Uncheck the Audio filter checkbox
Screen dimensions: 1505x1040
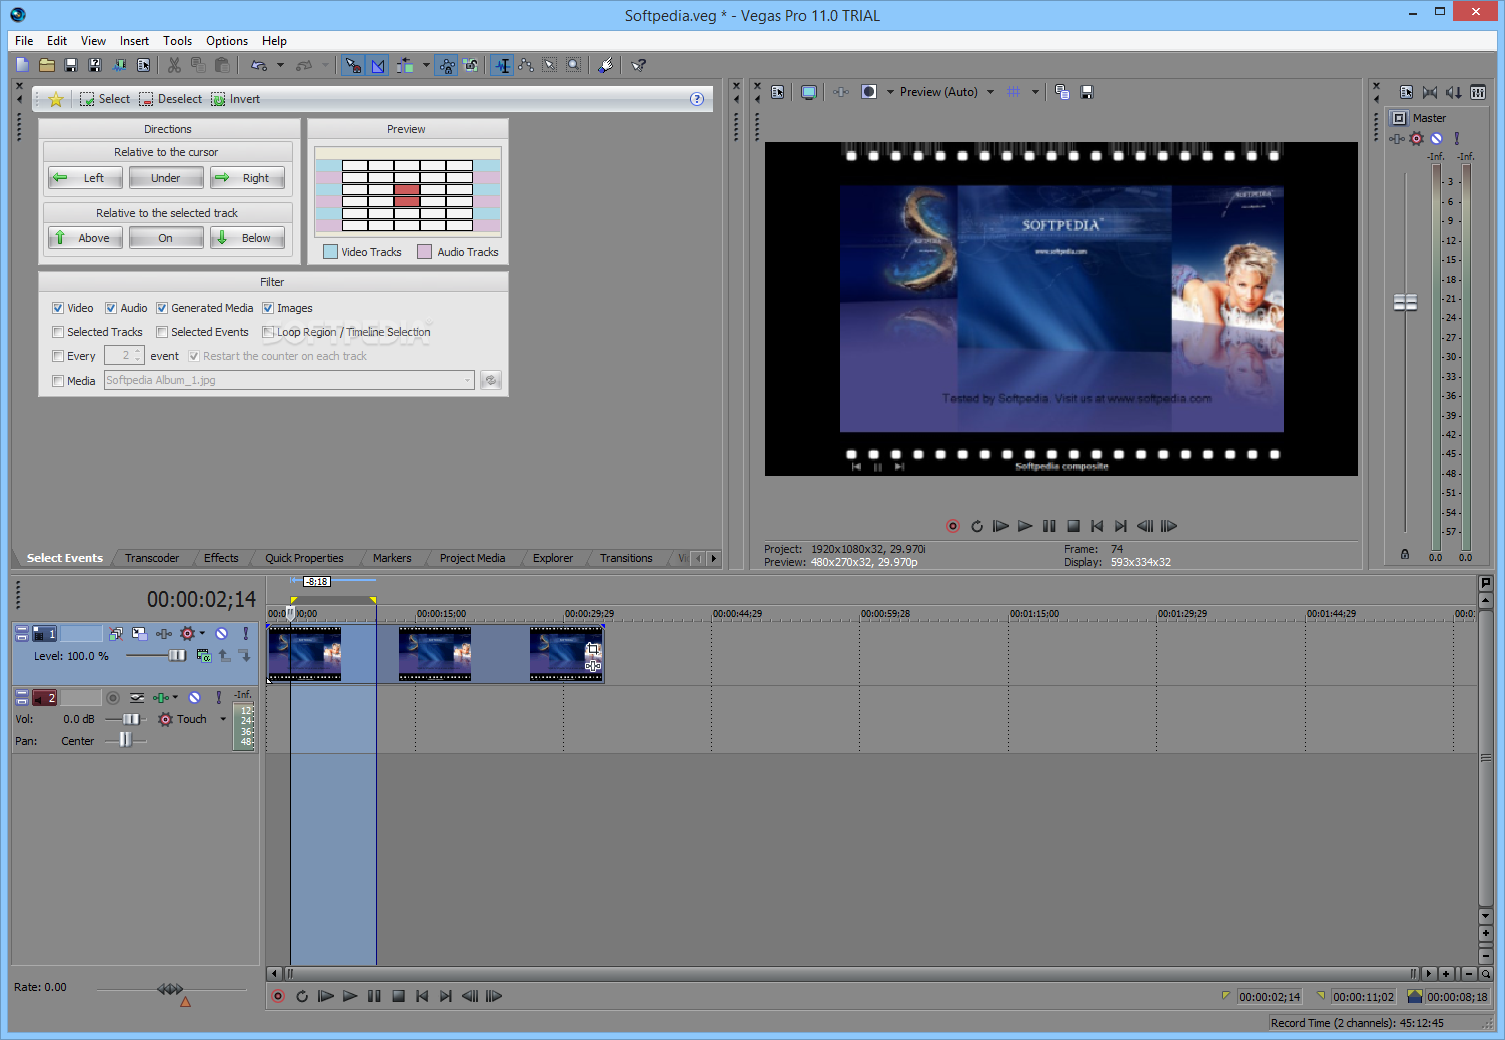(111, 308)
